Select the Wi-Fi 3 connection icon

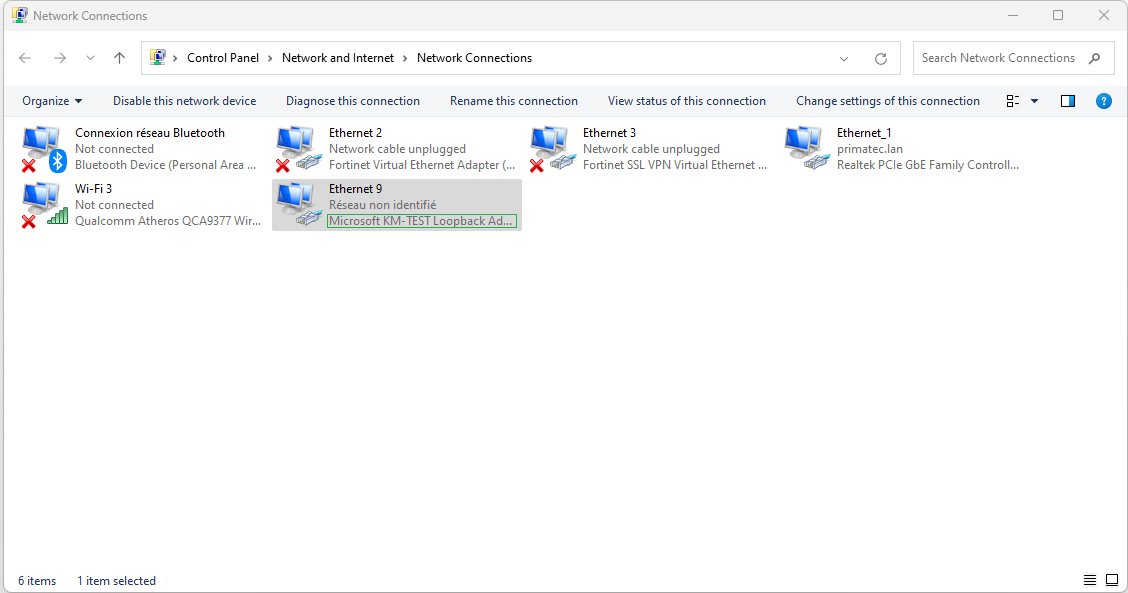43,204
